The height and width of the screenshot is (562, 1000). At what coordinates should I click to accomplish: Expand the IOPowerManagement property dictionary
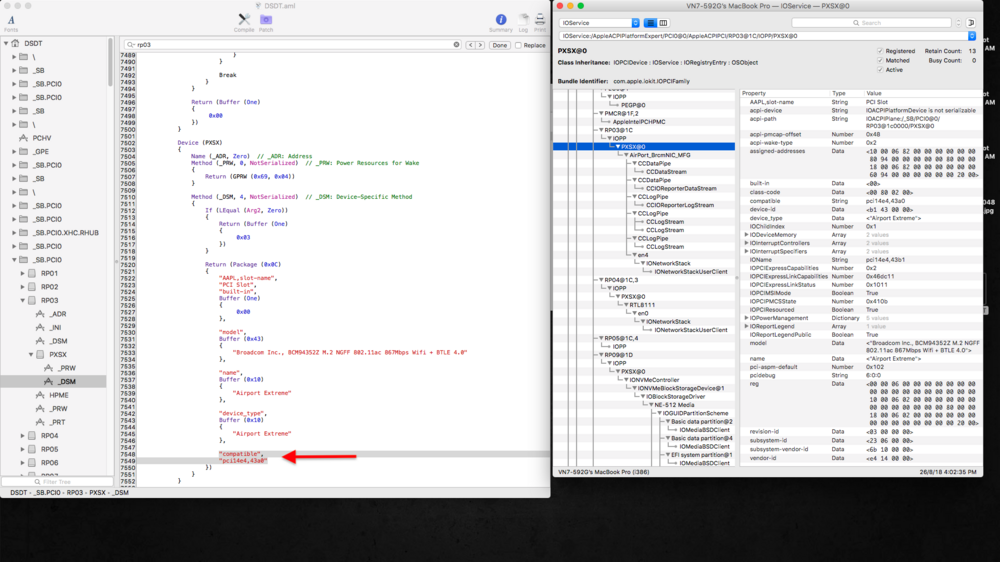point(746,318)
